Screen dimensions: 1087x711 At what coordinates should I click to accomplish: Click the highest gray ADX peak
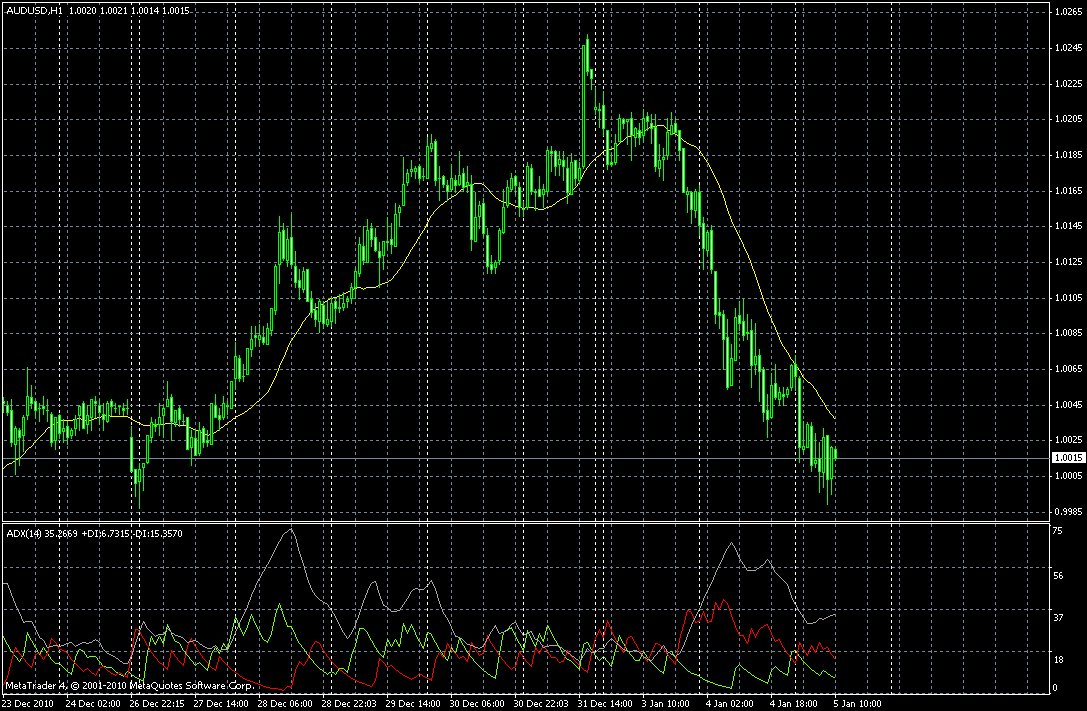[291, 530]
